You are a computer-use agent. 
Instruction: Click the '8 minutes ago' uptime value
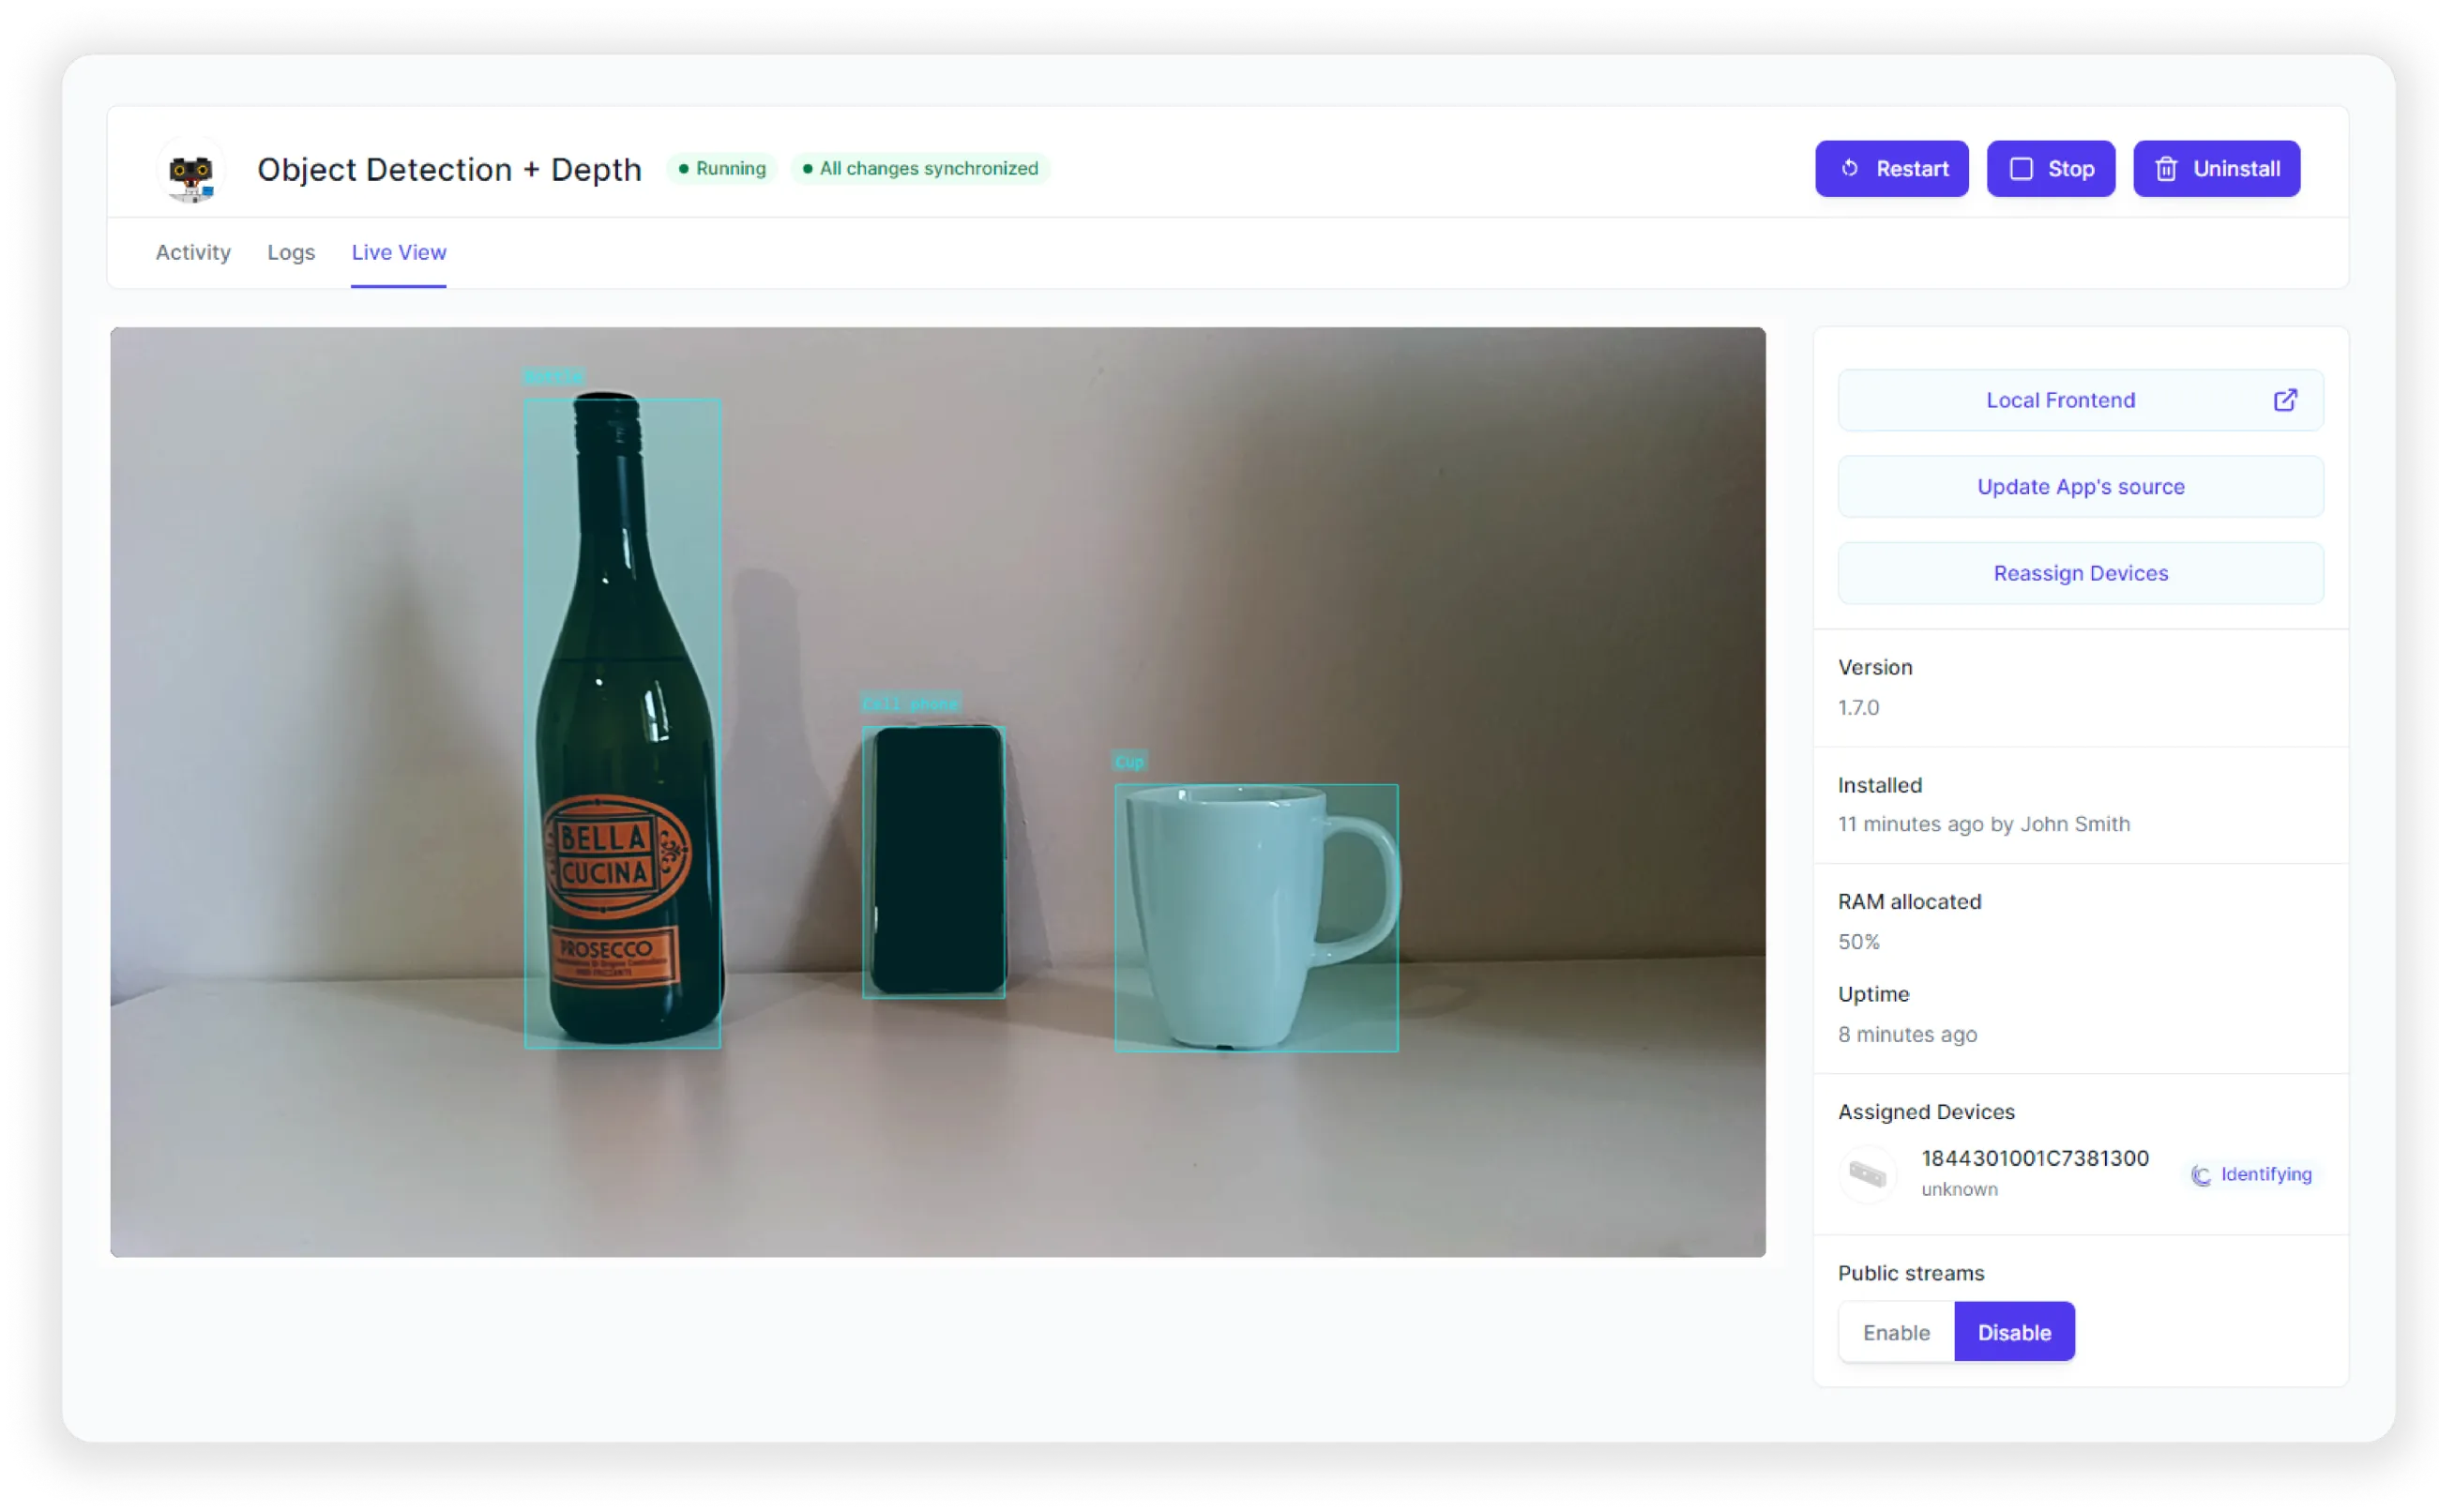1906,1033
